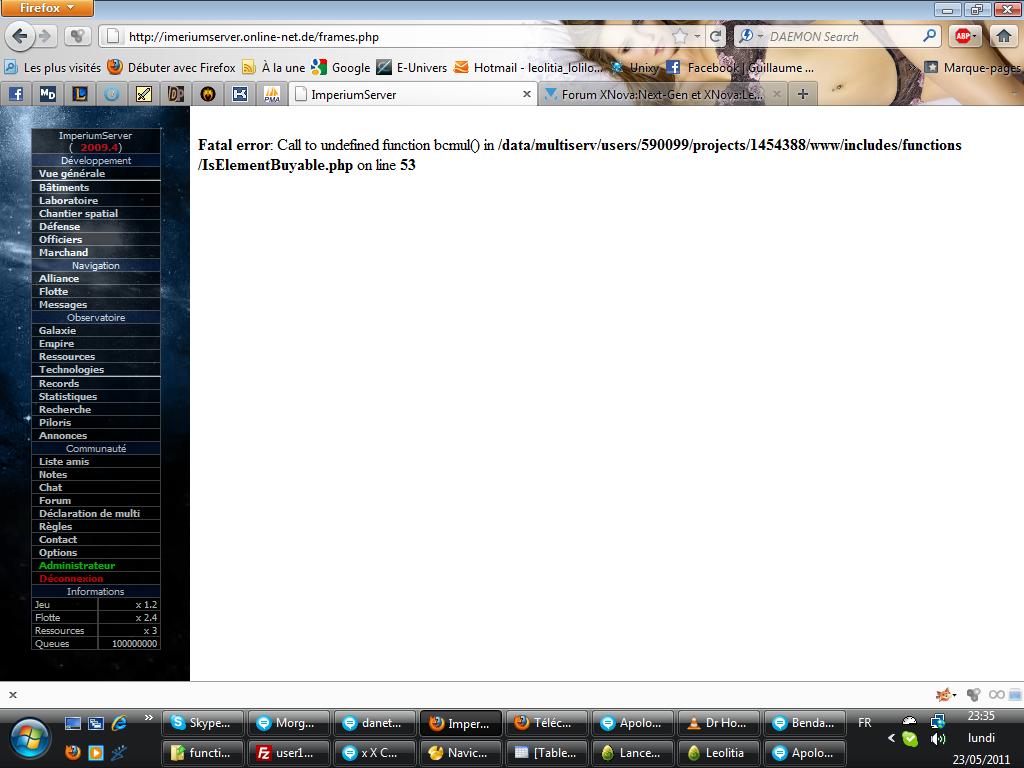Reload the current page
Image resolution: width=1024 pixels, height=768 pixels.
pyautogui.click(x=715, y=37)
